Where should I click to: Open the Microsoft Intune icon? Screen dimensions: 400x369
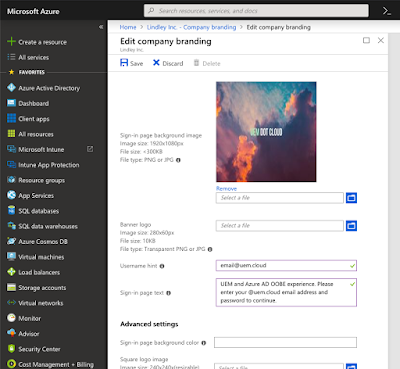(11, 149)
